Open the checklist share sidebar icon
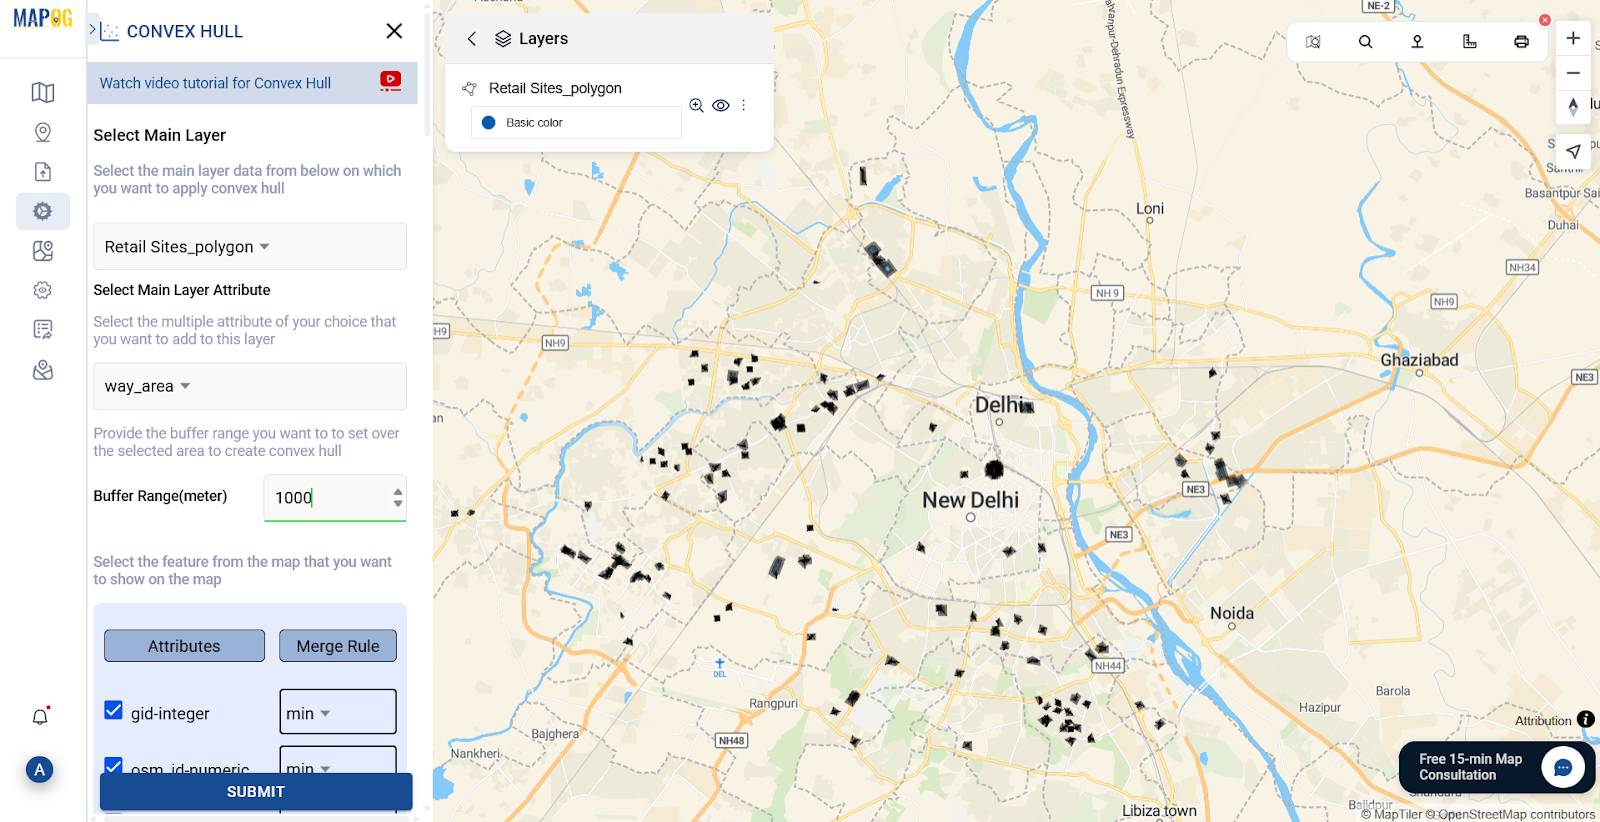 click(42, 329)
